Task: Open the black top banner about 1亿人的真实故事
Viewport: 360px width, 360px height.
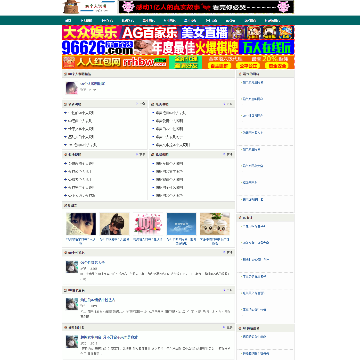Action: tap(206, 7)
